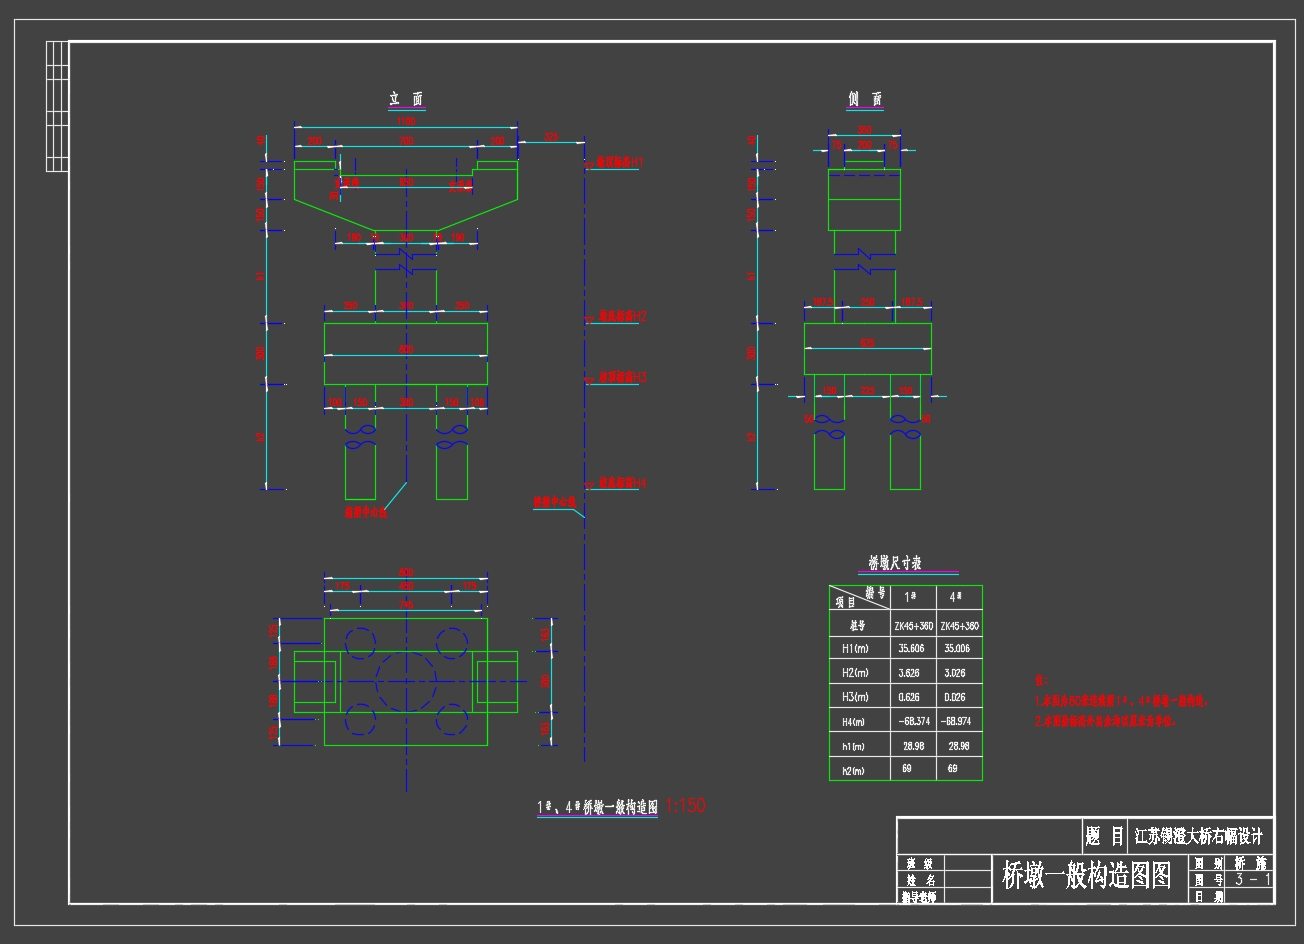Select the 3-1 drawing number cell
Viewport: 1304px width, 944px height.
1253,880
